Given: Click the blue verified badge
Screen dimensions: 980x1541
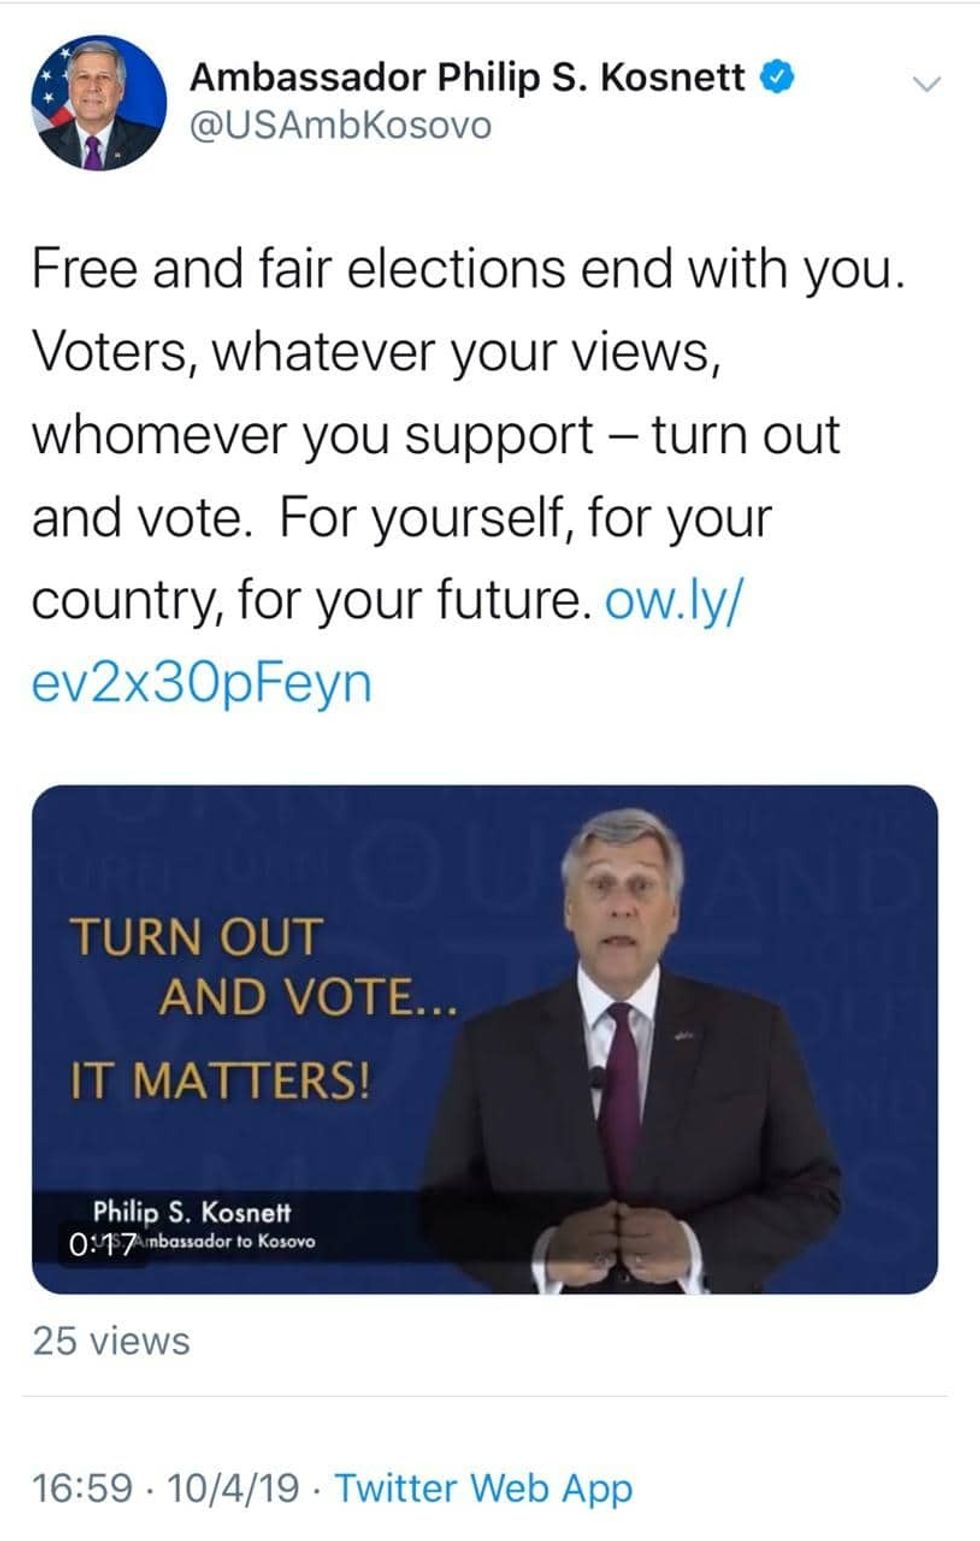Looking at the screenshot, I should pyautogui.click(x=777, y=76).
